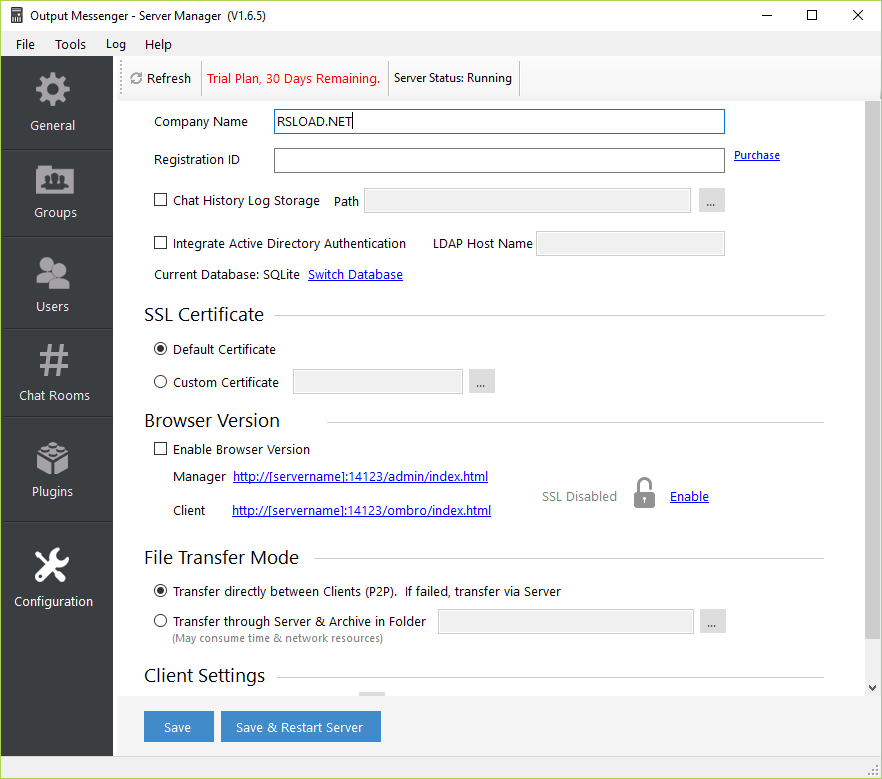Check Integrate Active Directory Authentication
Viewport: 882px width, 779px height.
click(160, 243)
